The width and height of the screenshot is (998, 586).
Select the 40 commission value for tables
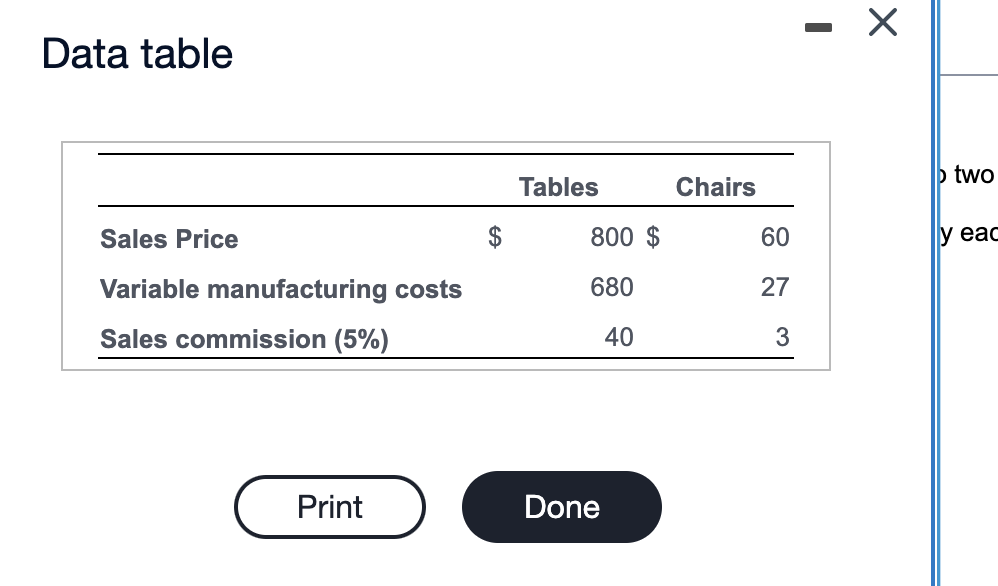619,337
